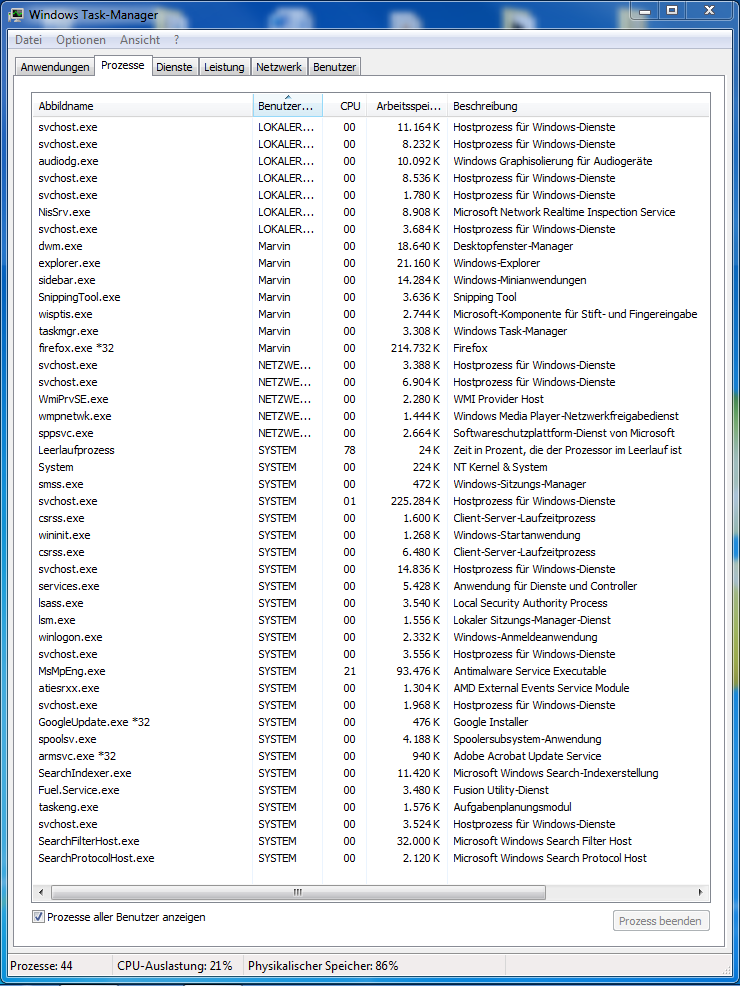
Task: Sort by Arbeitsspeicher column header
Action: [406, 106]
